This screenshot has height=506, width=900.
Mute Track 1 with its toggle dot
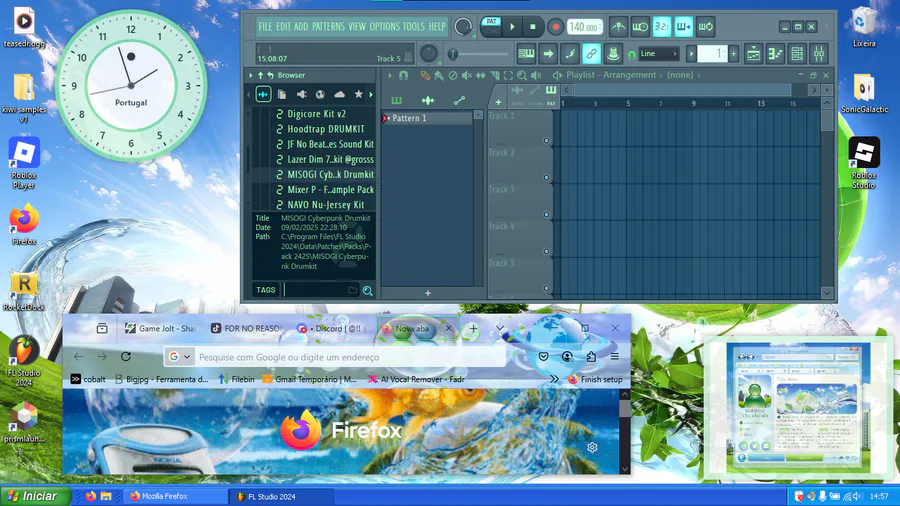pyautogui.click(x=546, y=141)
